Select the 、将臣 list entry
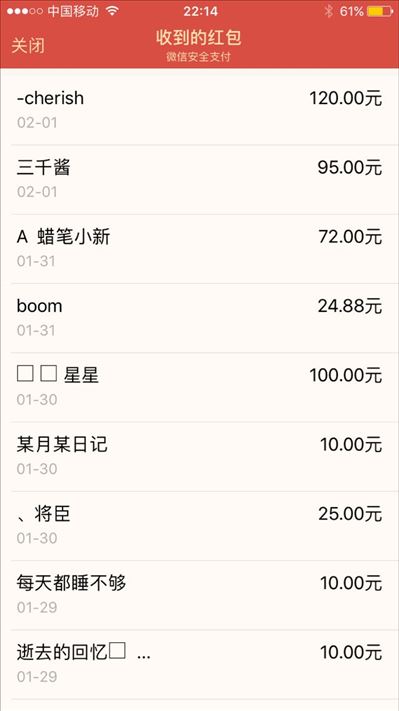 tap(200, 526)
